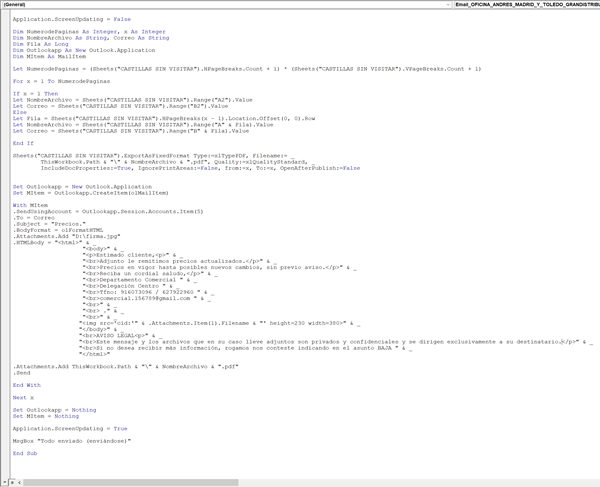Click the 'Next x' line
The width and height of the screenshot is (600, 487).
point(23,397)
